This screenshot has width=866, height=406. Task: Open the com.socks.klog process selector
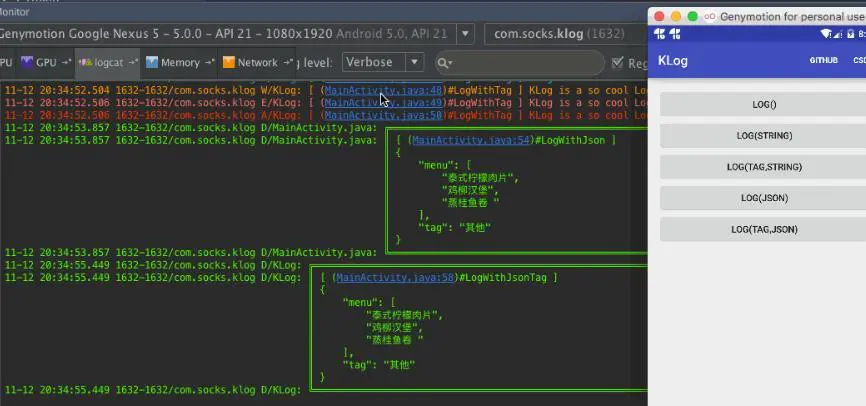[x=566, y=34]
